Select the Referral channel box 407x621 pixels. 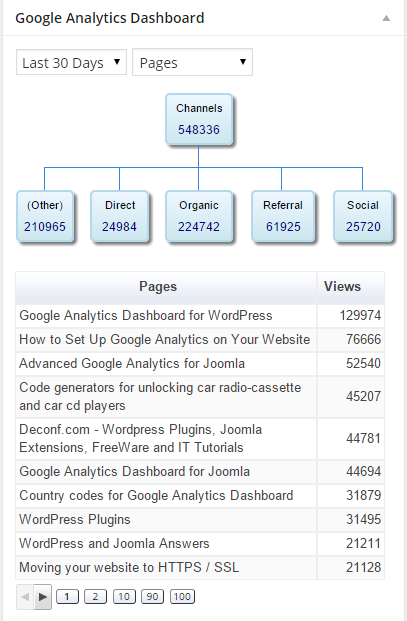283,216
